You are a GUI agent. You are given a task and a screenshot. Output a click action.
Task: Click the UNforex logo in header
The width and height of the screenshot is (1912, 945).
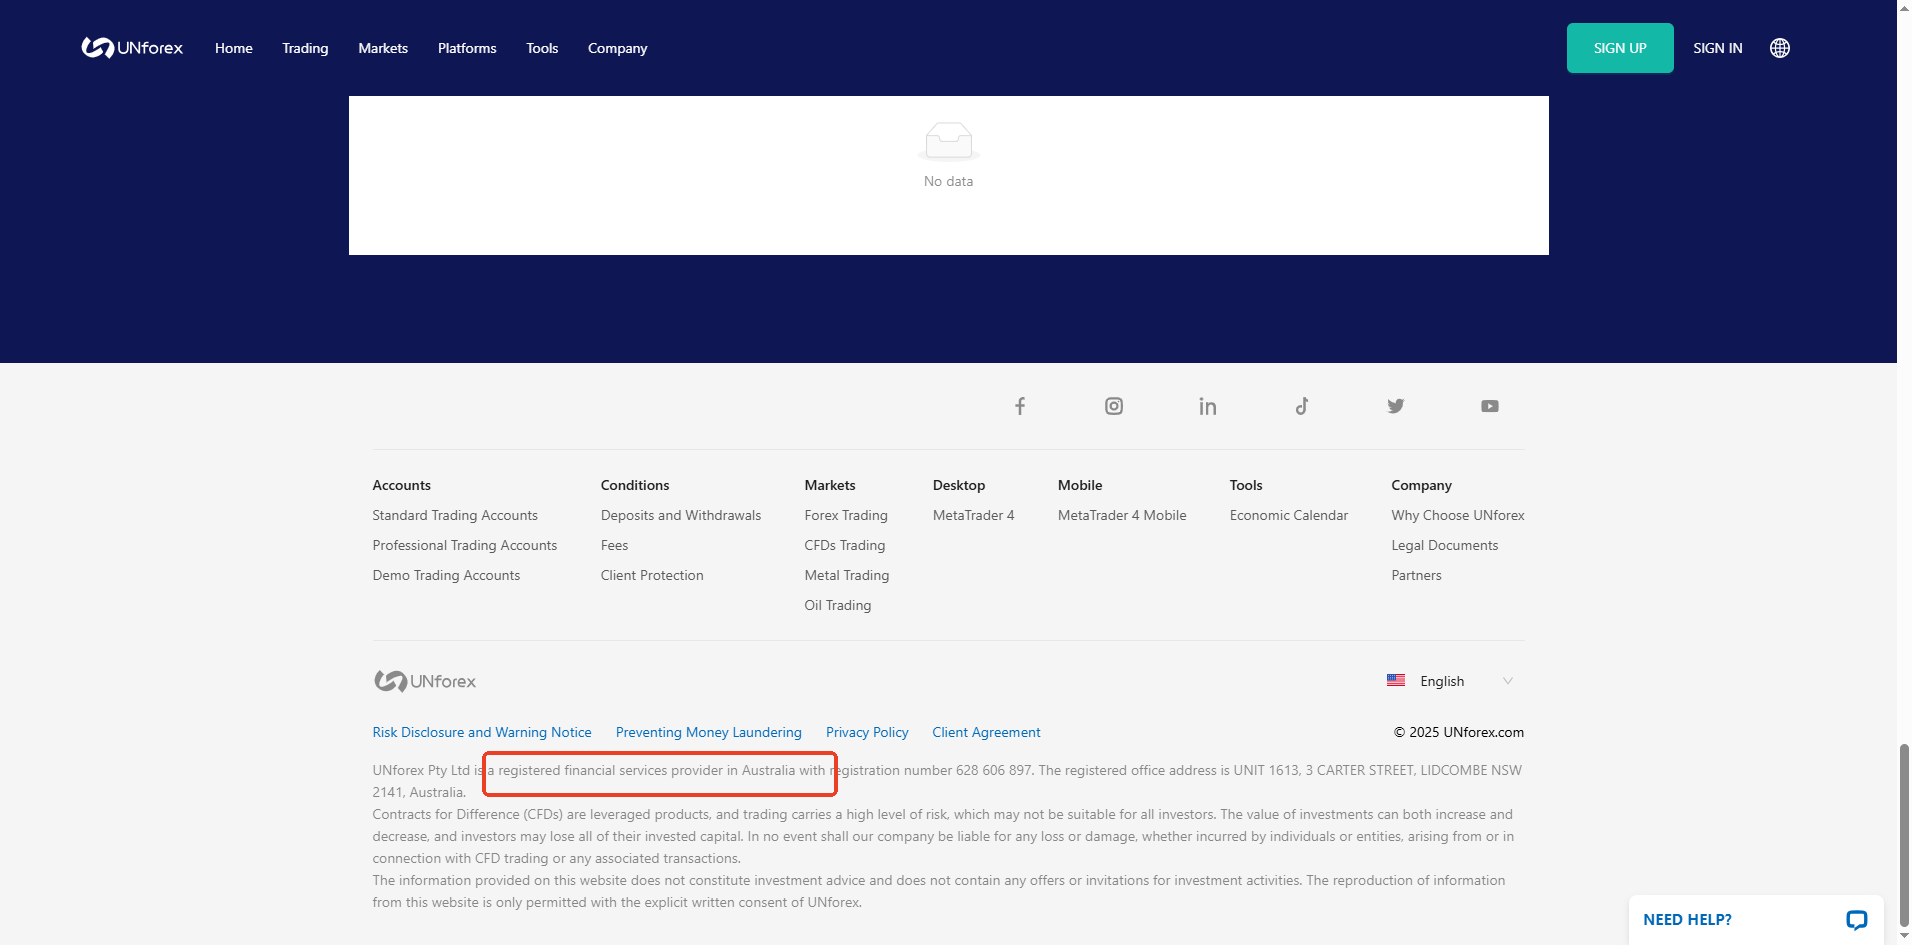(132, 48)
